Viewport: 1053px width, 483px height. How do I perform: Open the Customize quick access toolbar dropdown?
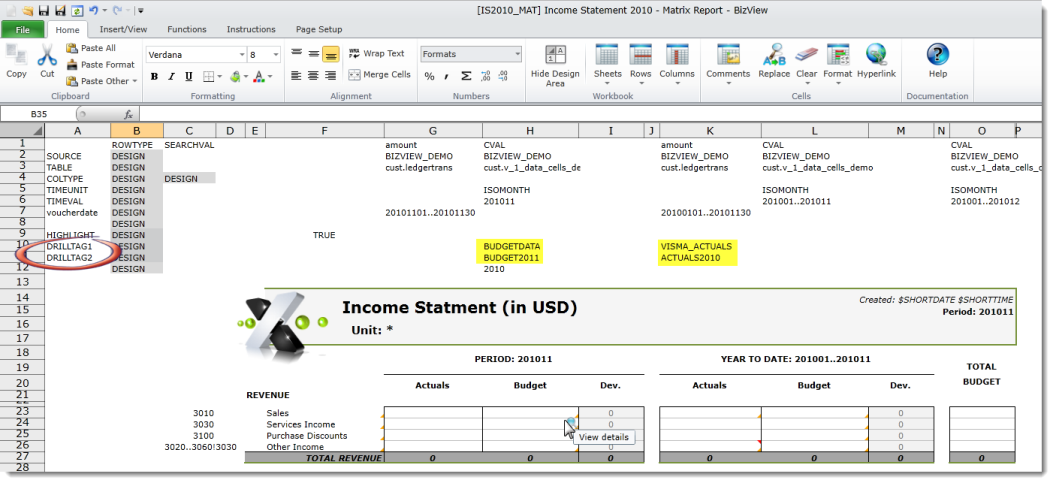[141, 11]
